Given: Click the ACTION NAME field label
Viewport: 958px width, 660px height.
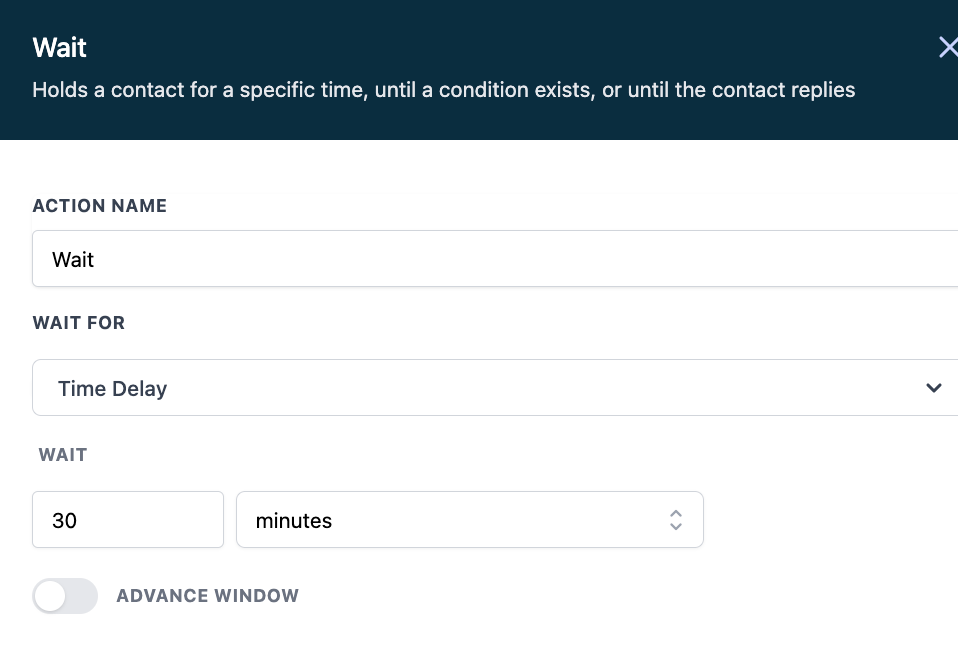Looking at the screenshot, I should coord(99,206).
